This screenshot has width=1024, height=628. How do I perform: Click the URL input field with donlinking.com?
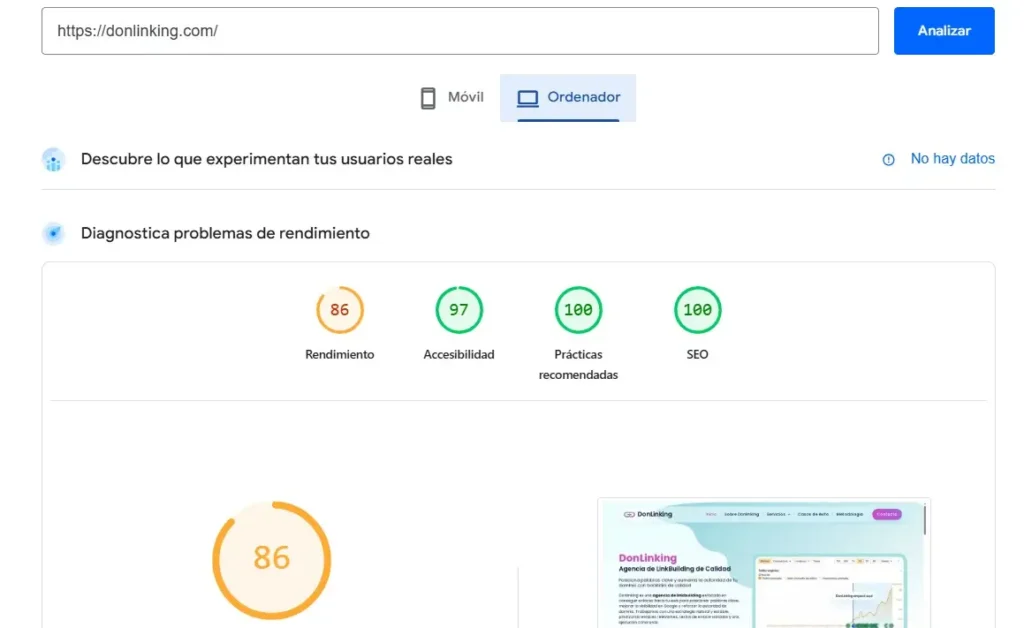point(460,31)
